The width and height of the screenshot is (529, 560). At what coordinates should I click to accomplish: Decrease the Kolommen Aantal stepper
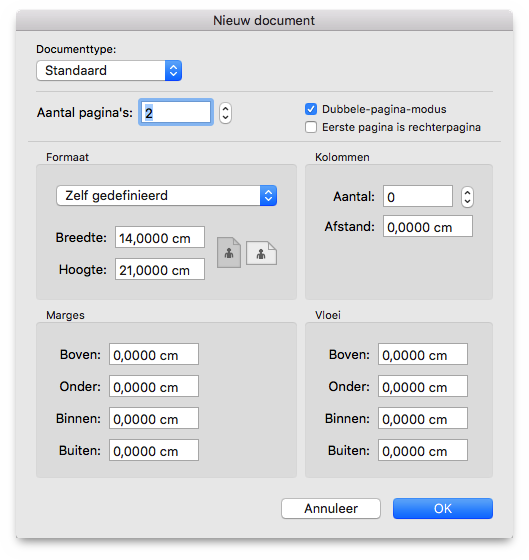(467, 202)
